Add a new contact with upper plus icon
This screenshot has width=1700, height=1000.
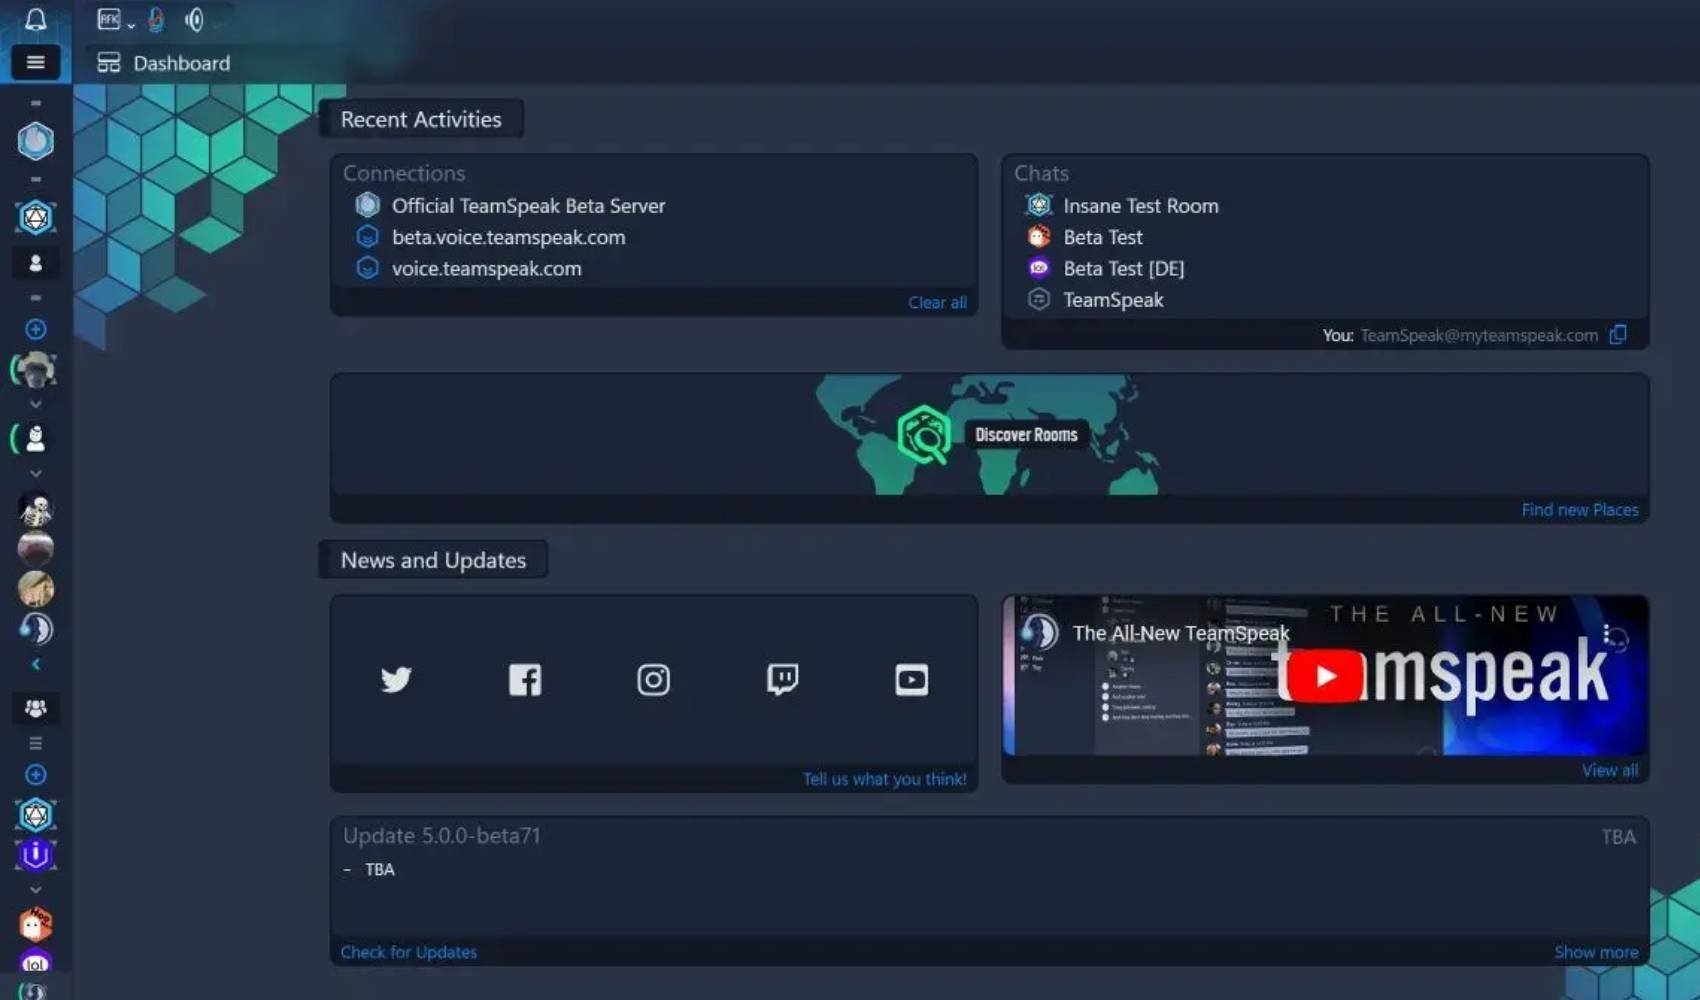click(x=35, y=329)
